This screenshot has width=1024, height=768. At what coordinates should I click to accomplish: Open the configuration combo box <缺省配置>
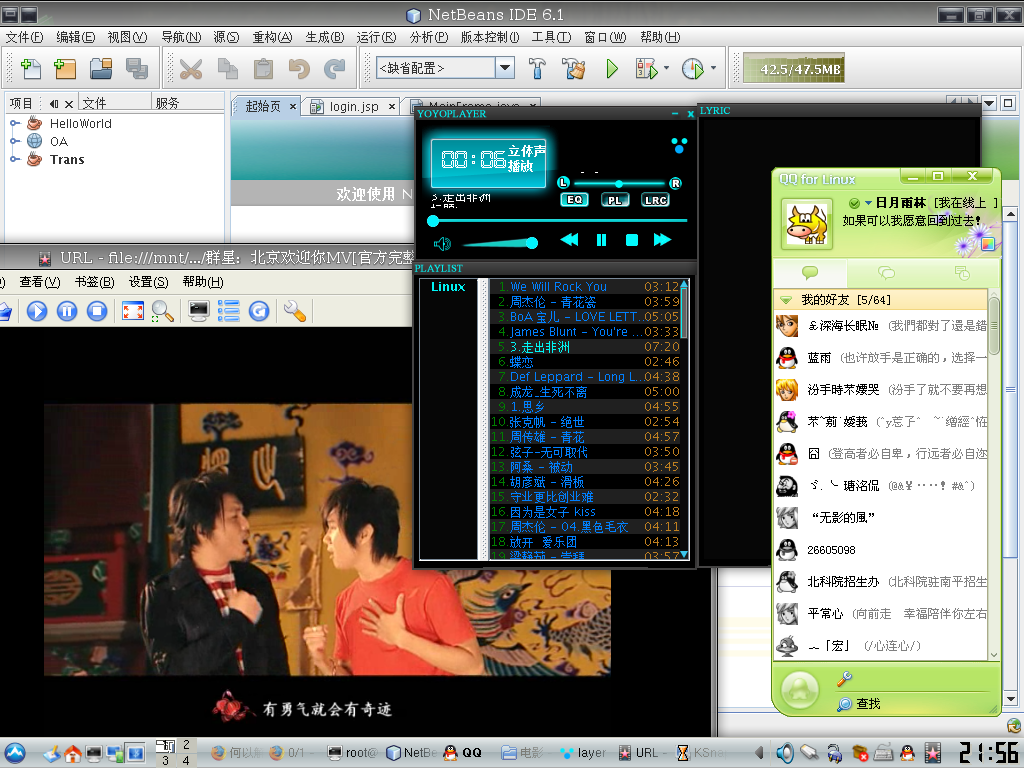point(445,68)
